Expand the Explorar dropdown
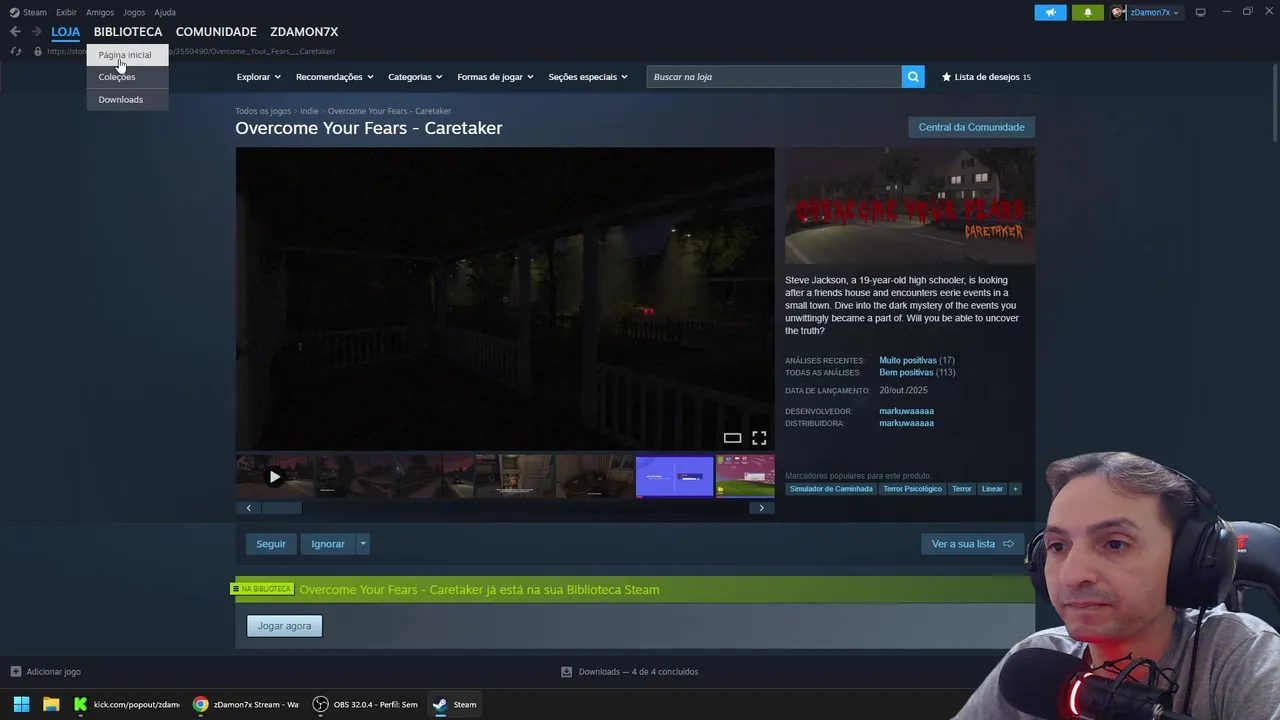The image size is (1280, 720). point(258,77)
